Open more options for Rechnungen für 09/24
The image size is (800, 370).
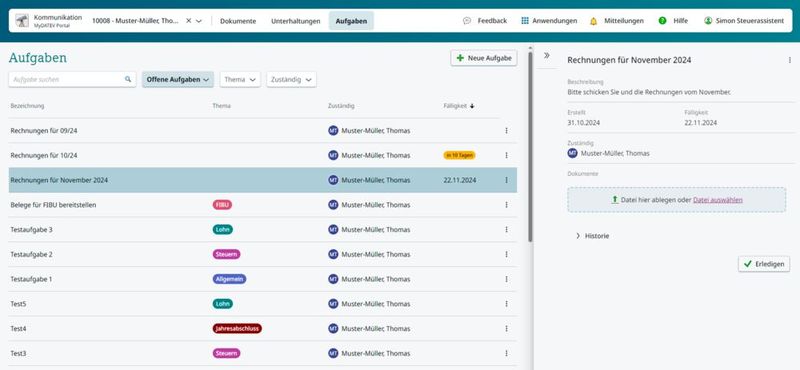(x=506, y=131)
